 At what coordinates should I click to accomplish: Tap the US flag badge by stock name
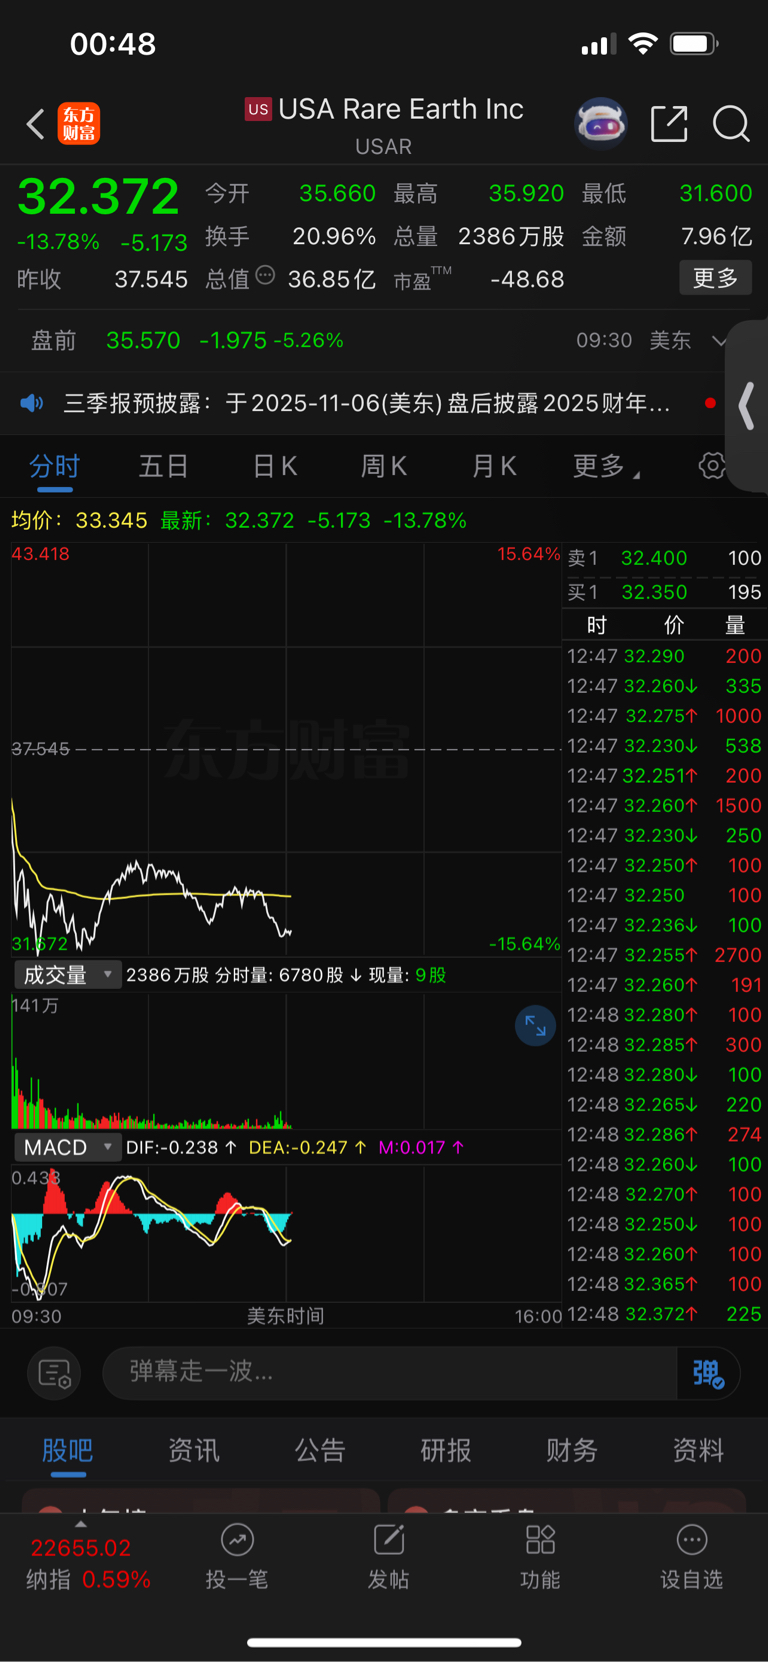coord(258,109)
